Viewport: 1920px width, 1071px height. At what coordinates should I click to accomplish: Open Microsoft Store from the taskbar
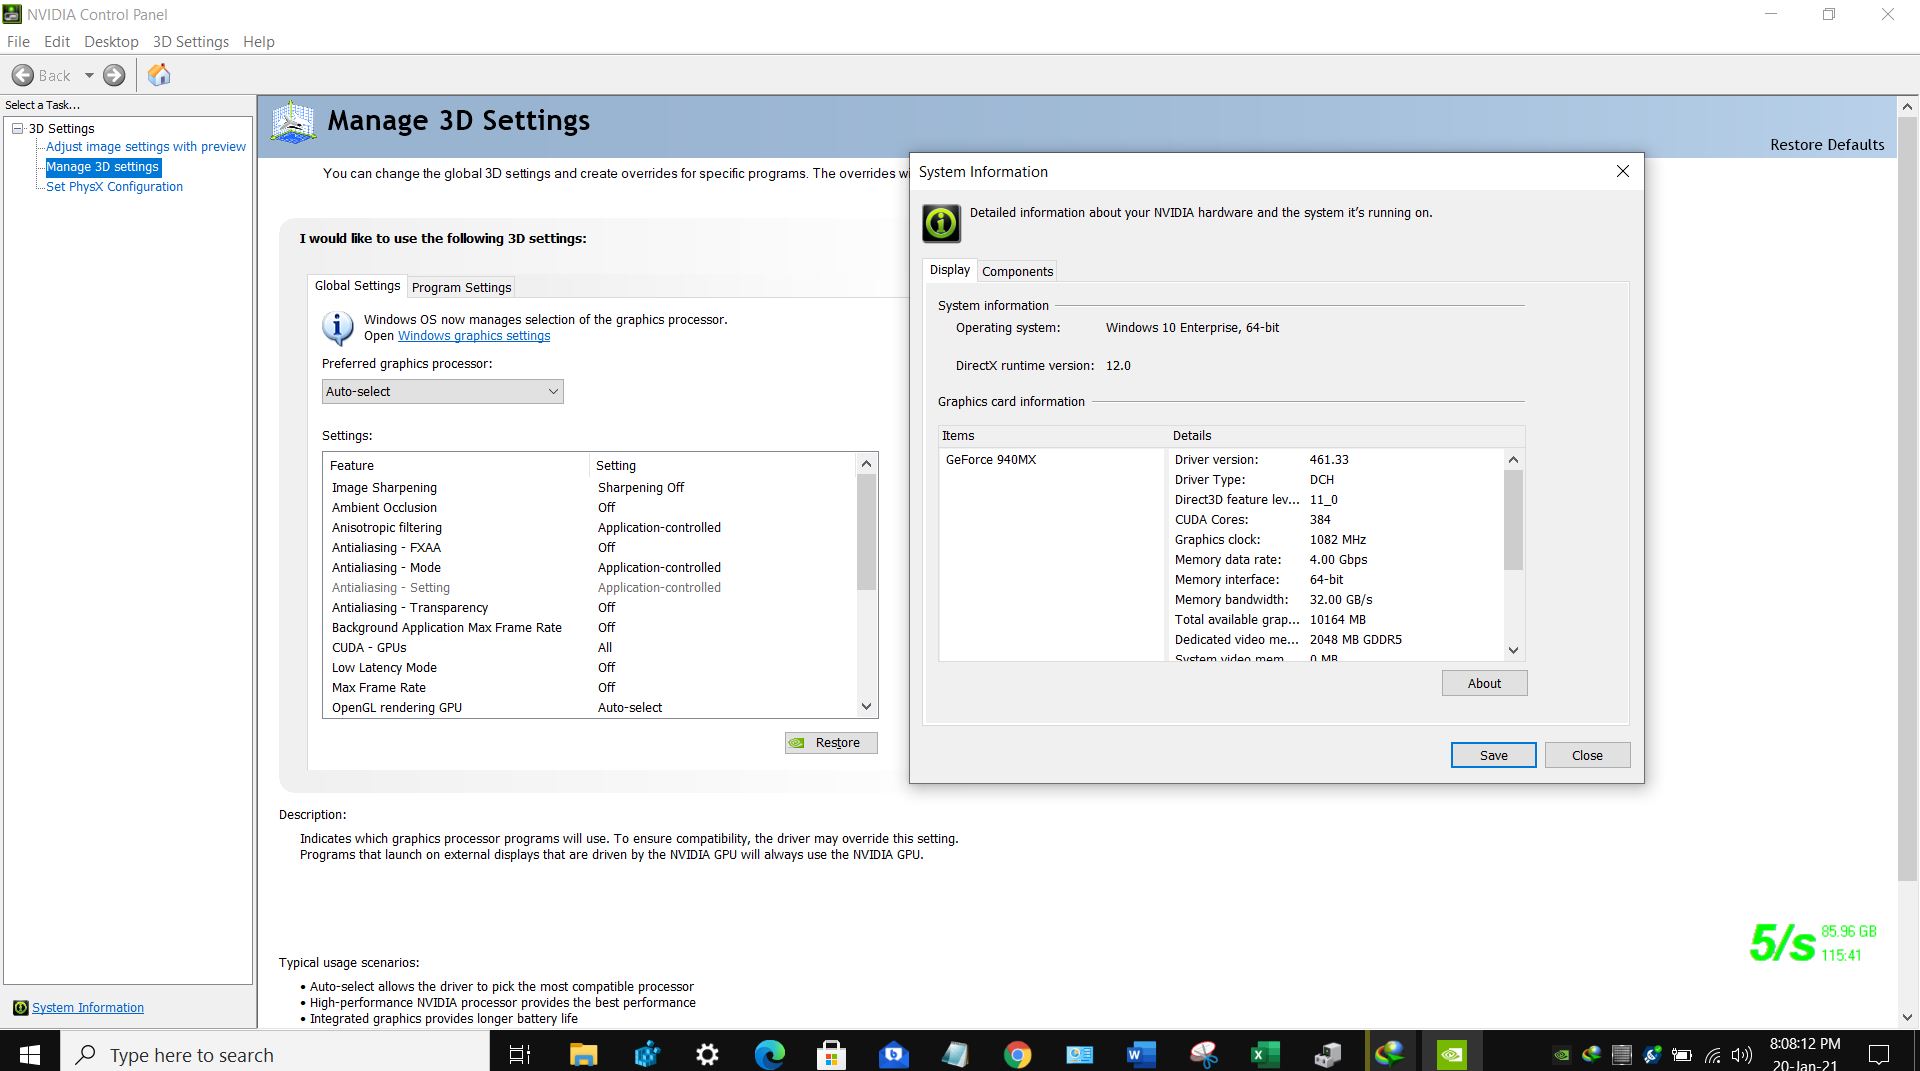[831, 1054]
